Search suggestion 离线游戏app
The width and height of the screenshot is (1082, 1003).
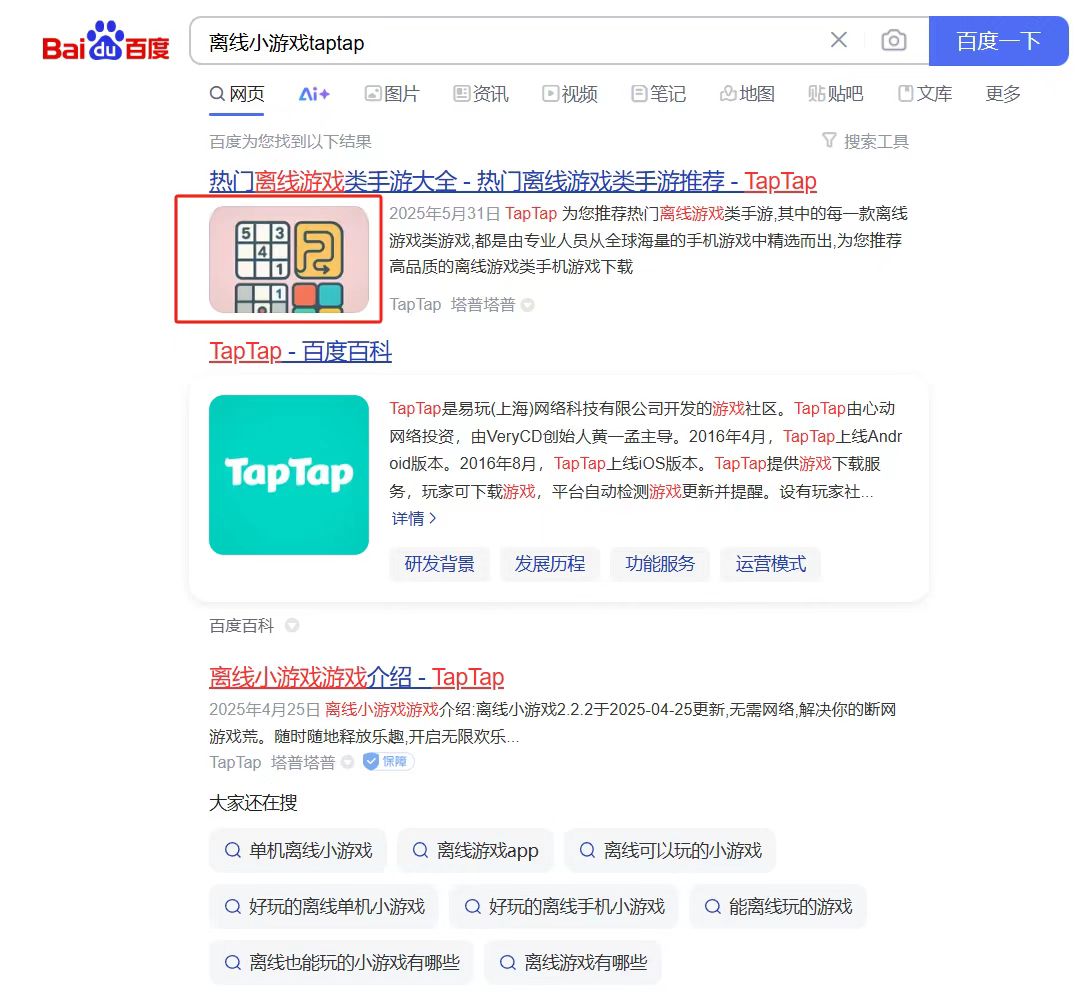tap(475, 851)
